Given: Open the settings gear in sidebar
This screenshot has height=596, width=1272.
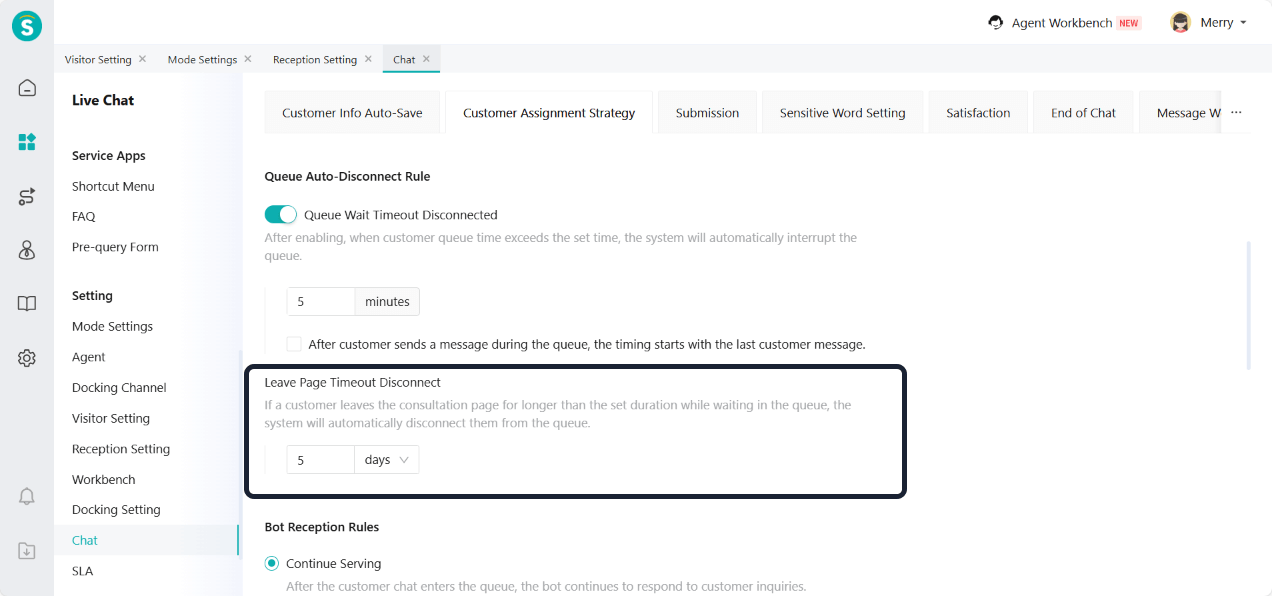Looking at the screenshot, I should click(27, 358).
